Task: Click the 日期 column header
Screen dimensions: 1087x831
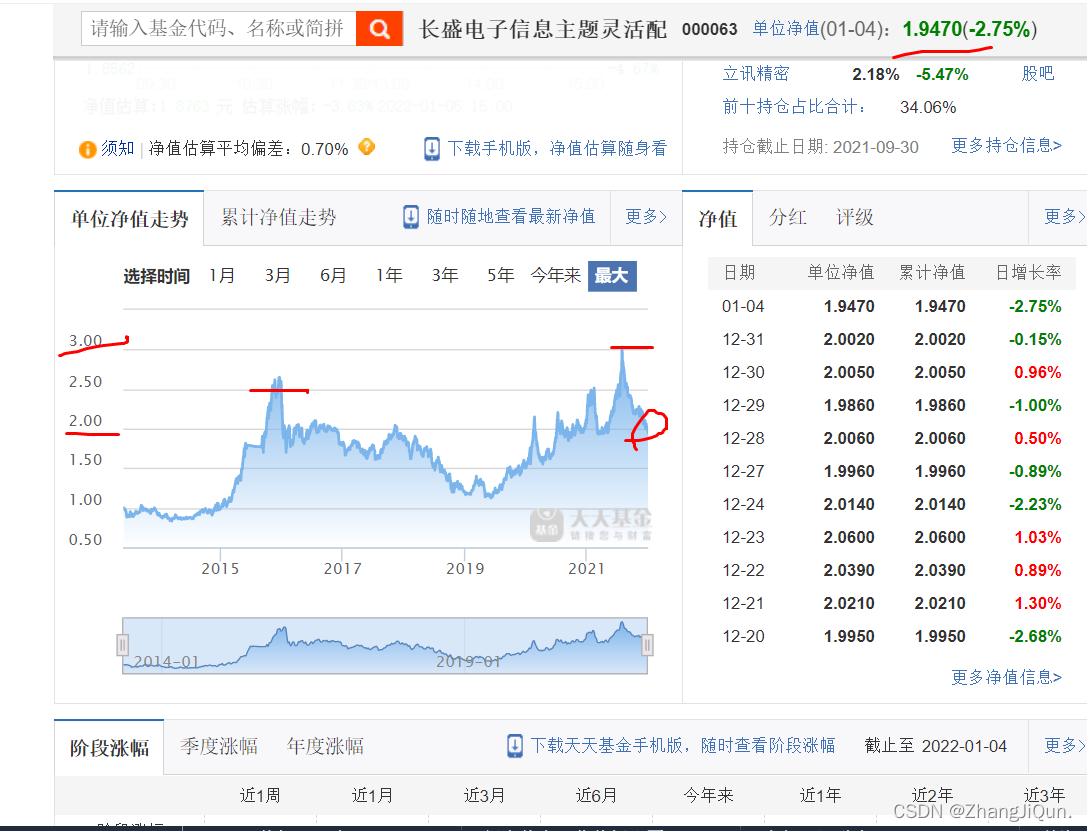Action: [x=739, y=272]
